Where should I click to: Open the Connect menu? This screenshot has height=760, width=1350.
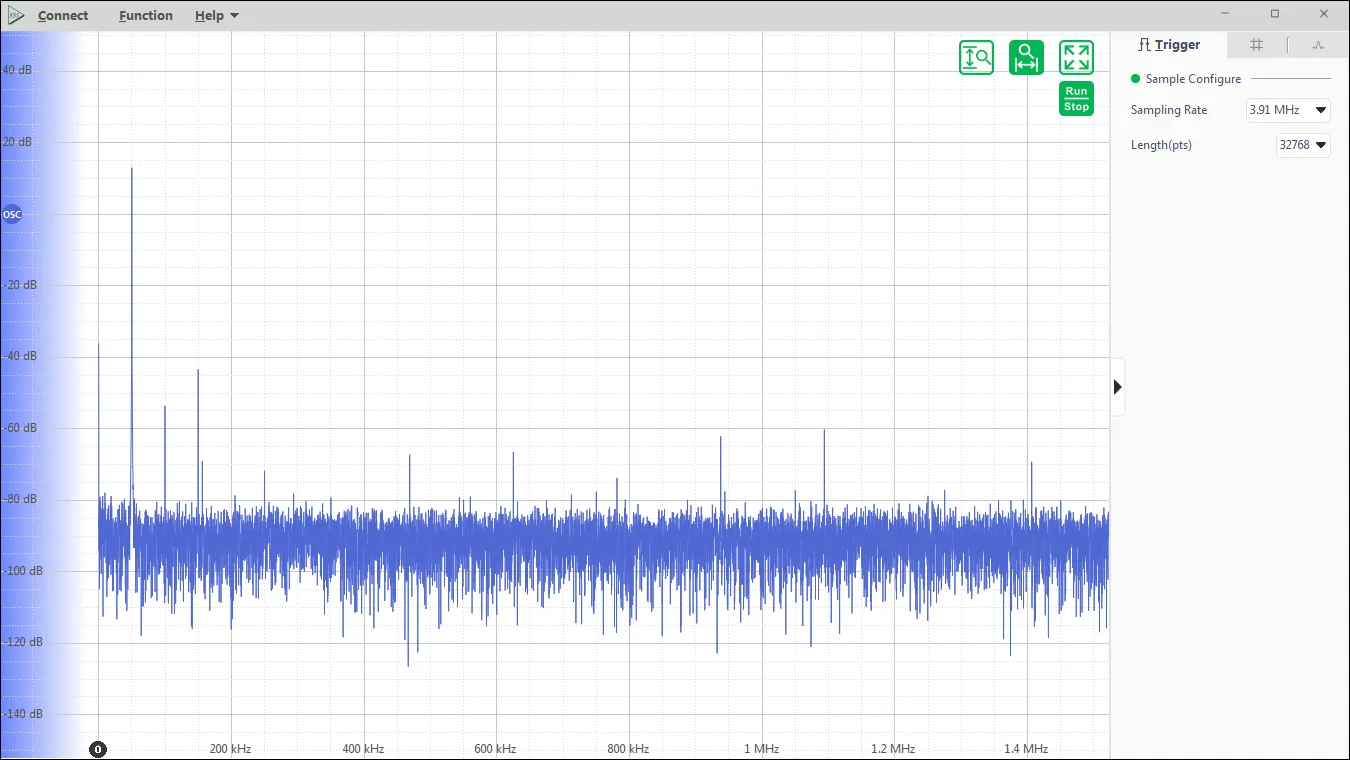pos(63,16)
